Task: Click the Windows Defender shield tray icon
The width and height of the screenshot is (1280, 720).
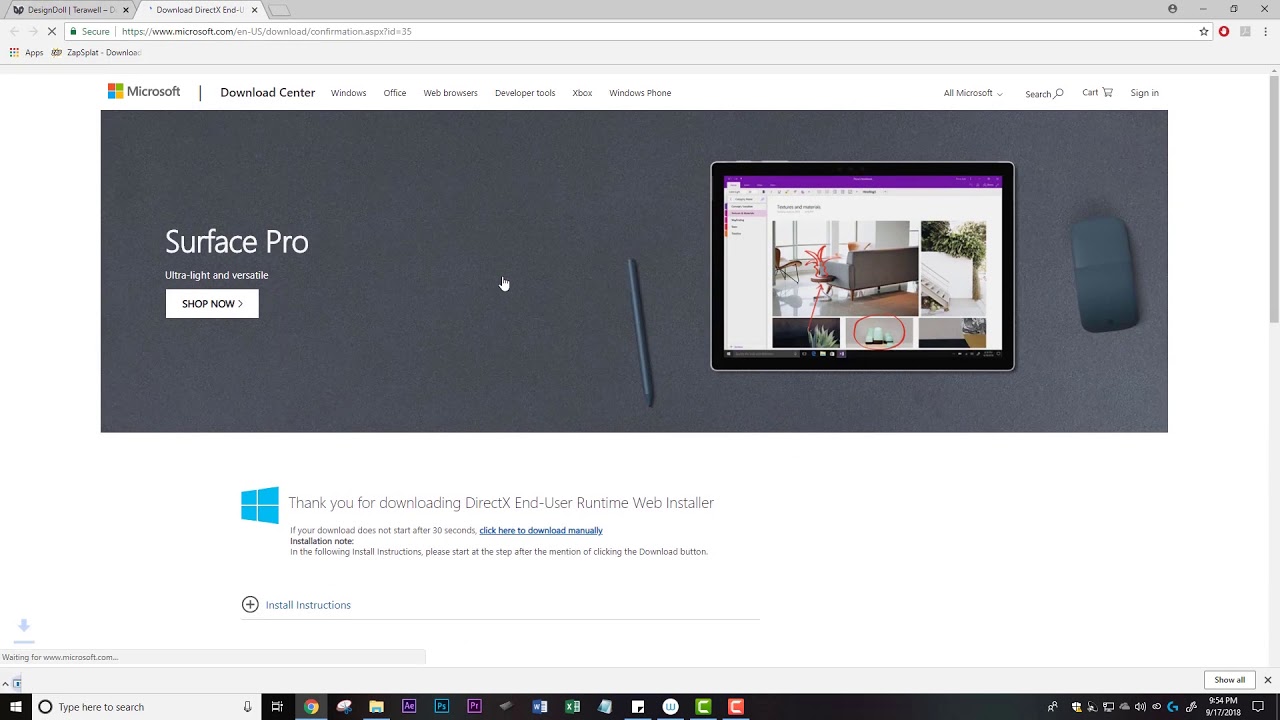Action: (x=1077, y=707)
